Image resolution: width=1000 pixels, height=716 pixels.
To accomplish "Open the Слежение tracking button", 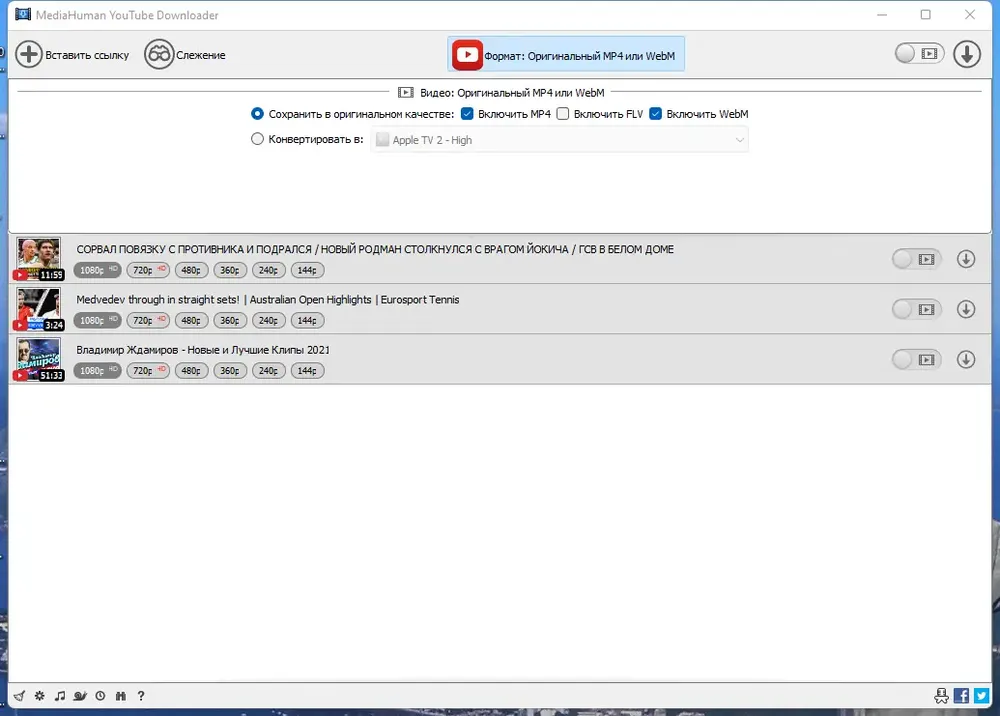I will (185, 55).
